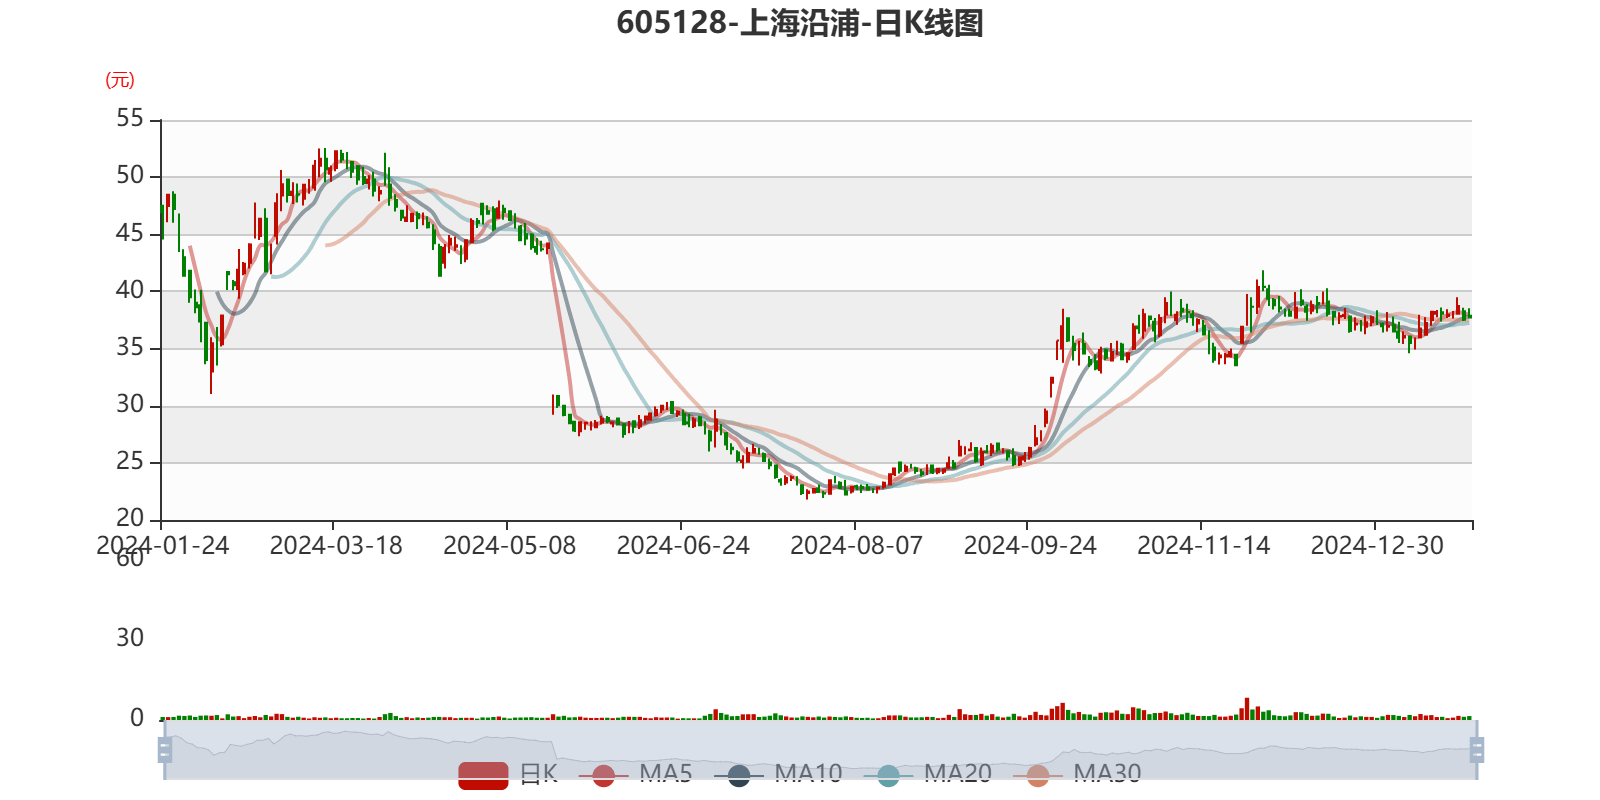Click the (元) unit label

point(120,80)
